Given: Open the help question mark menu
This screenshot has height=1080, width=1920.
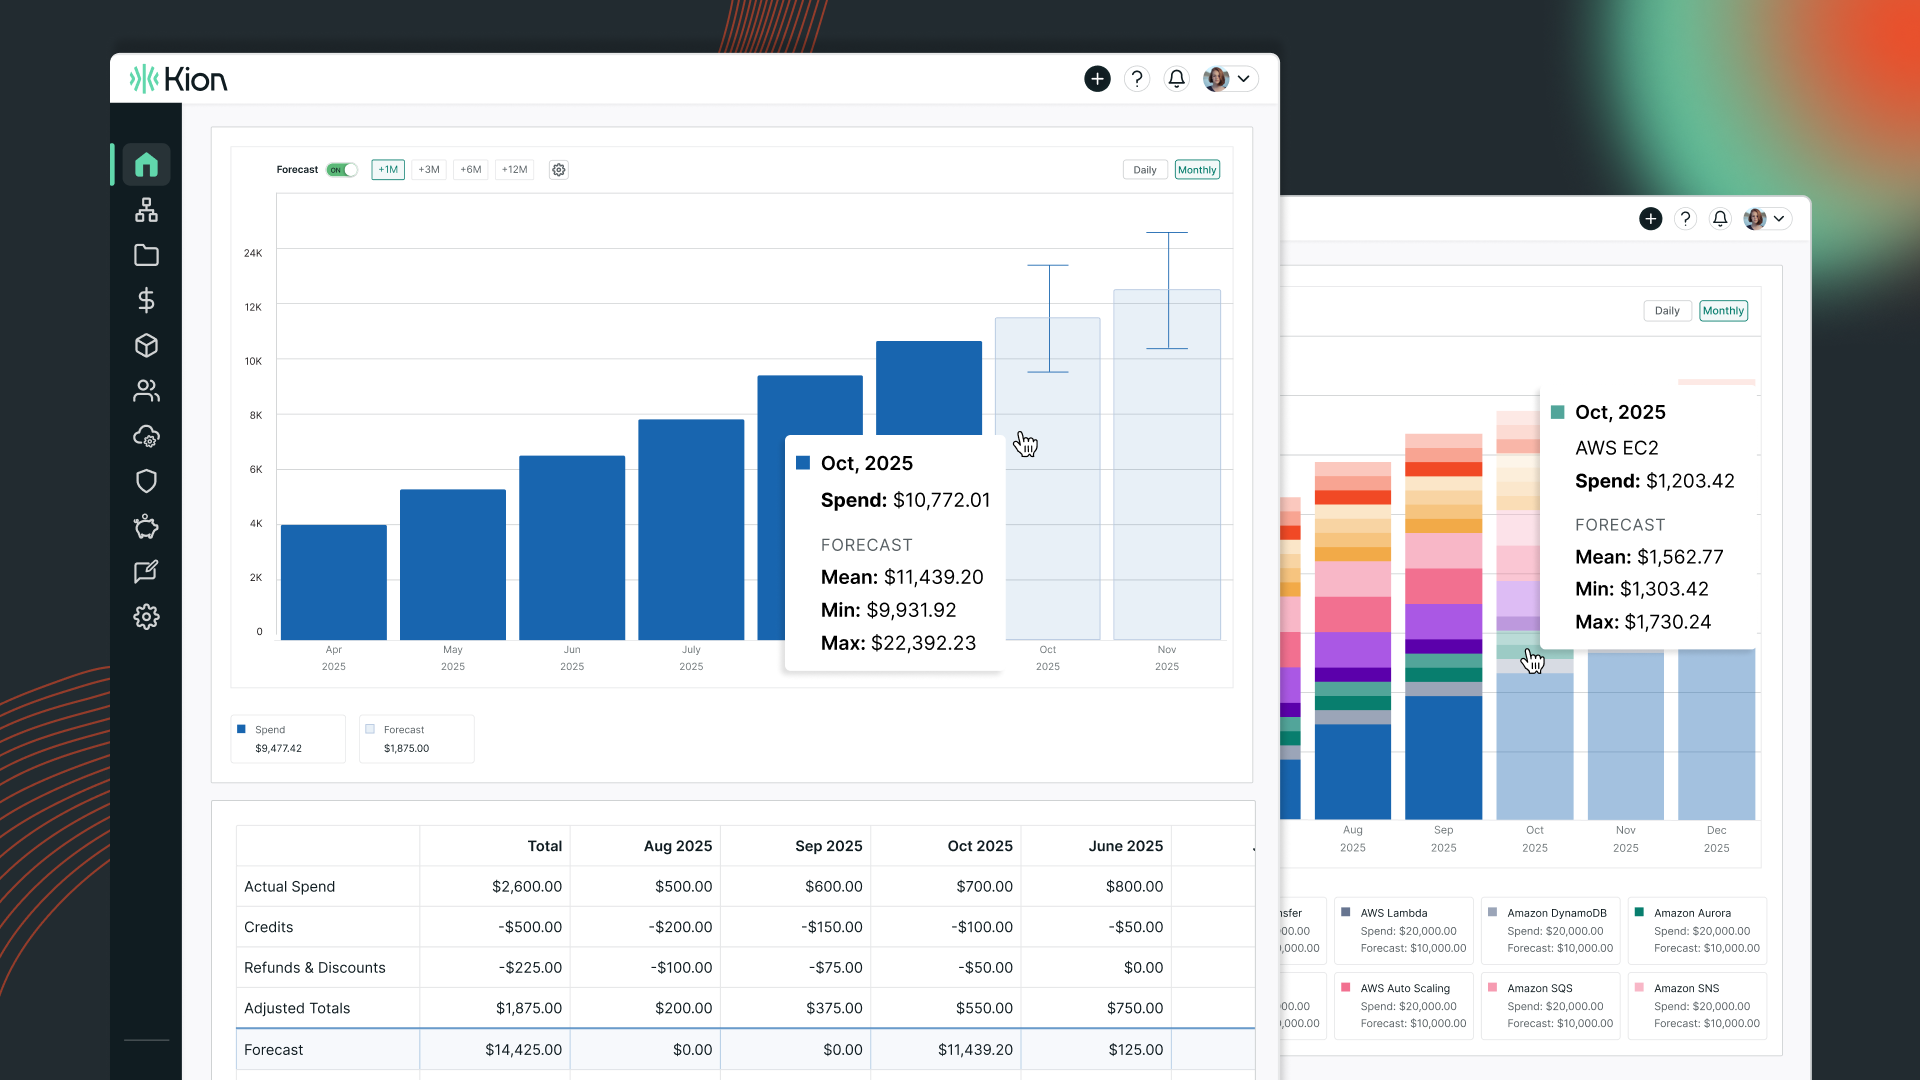Looking at the screenshot, I should (1137, 78).
